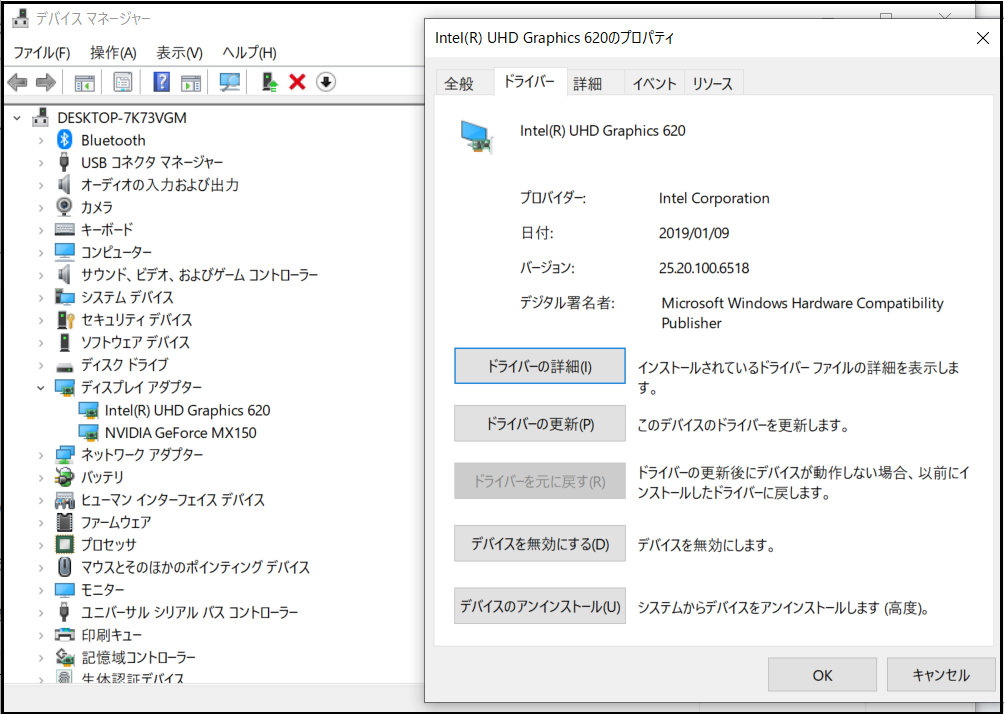Expand USB コネクタ マネージャー category

(x=41, y=163)
